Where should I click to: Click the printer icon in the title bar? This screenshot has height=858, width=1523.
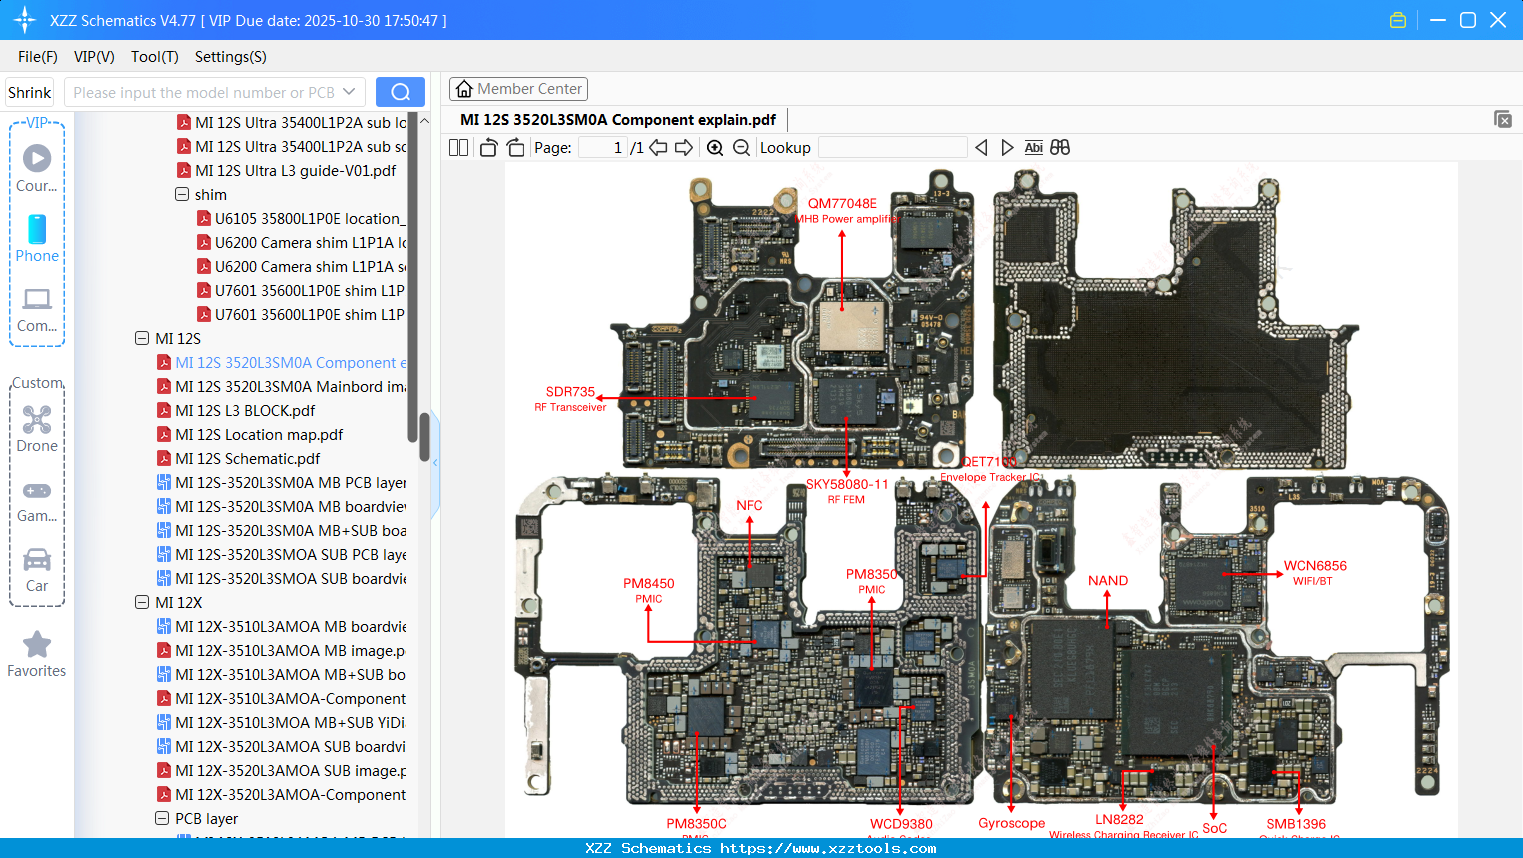[x=1397, y=19]
